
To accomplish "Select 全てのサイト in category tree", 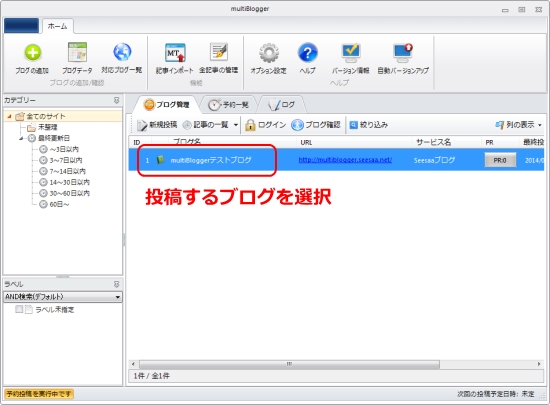I will [46, 116].
